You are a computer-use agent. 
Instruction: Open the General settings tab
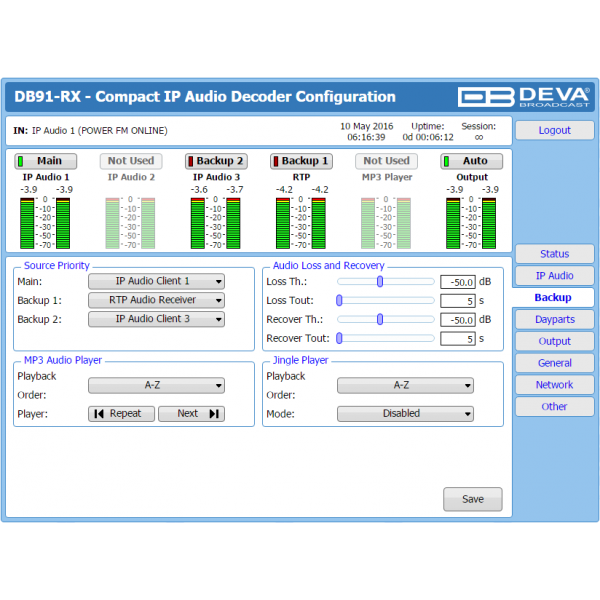pyautogui.click(x=554, y=363)
